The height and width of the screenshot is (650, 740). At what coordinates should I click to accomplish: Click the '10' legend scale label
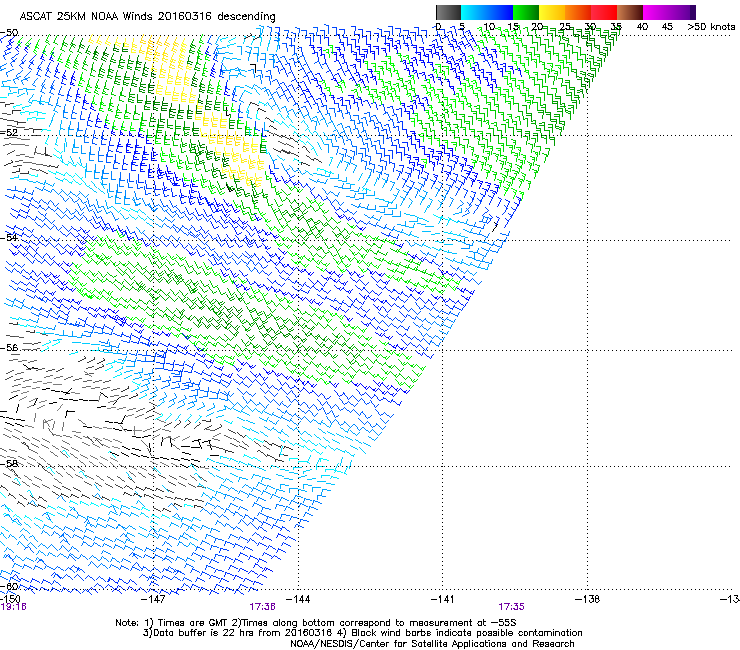(x=489, y=26)
